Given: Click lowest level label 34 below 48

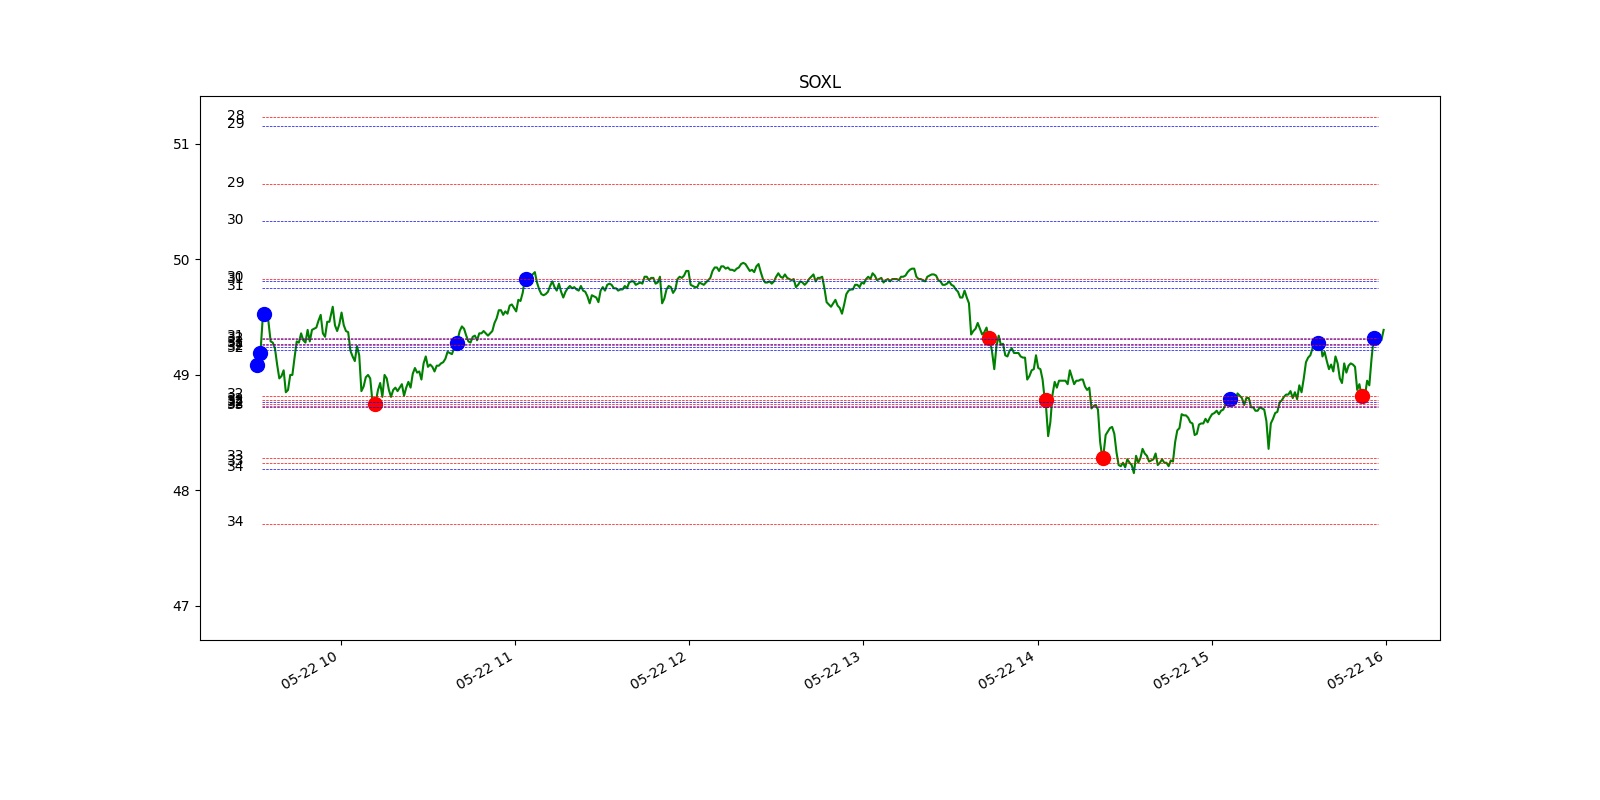Looking at the screenshot, I should point(235,521).
